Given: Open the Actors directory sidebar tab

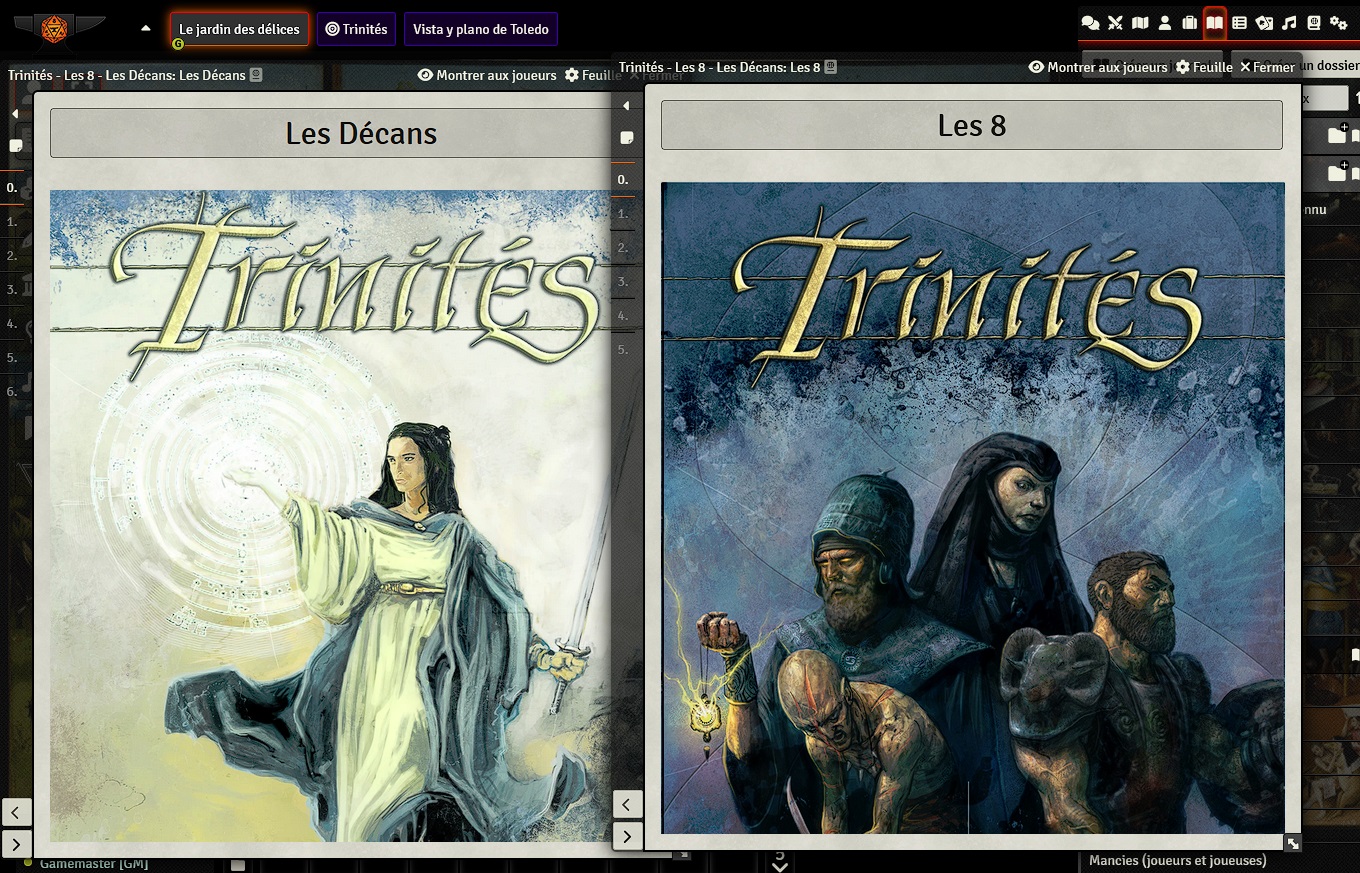Looking at the screenshot, I should tap(1165, 23).
